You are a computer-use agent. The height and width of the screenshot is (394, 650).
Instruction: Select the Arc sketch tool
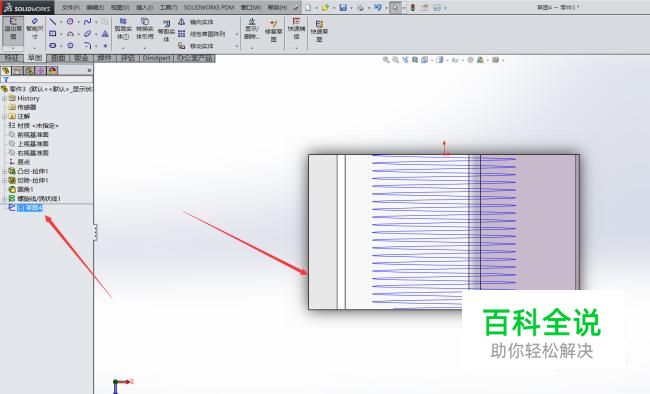pos(70,34)
